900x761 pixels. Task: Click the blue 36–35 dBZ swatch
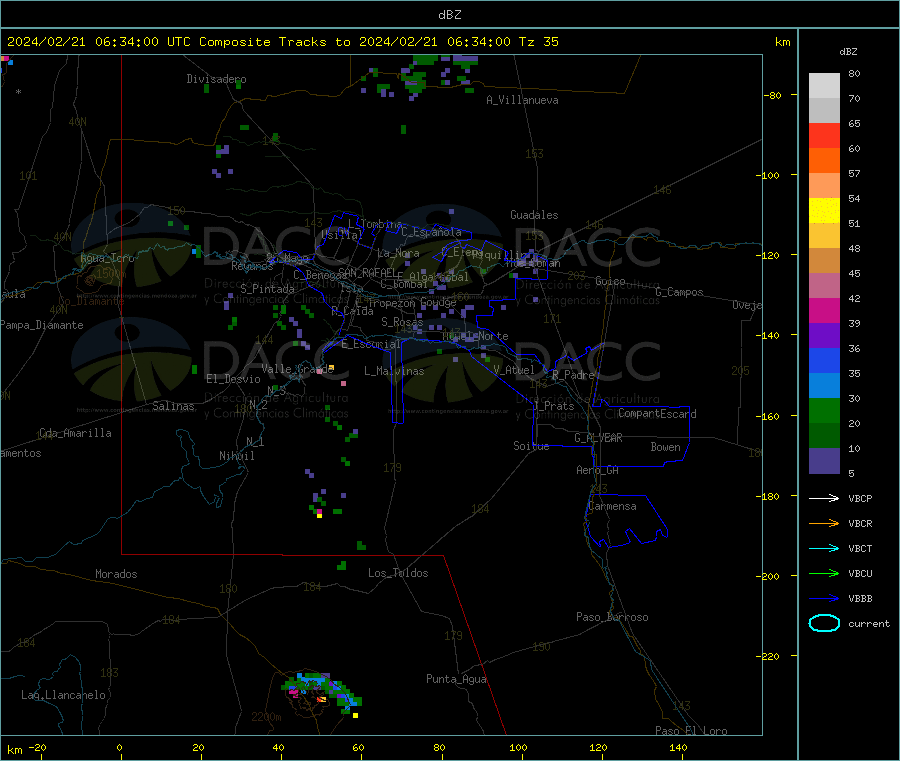(824, 361)
